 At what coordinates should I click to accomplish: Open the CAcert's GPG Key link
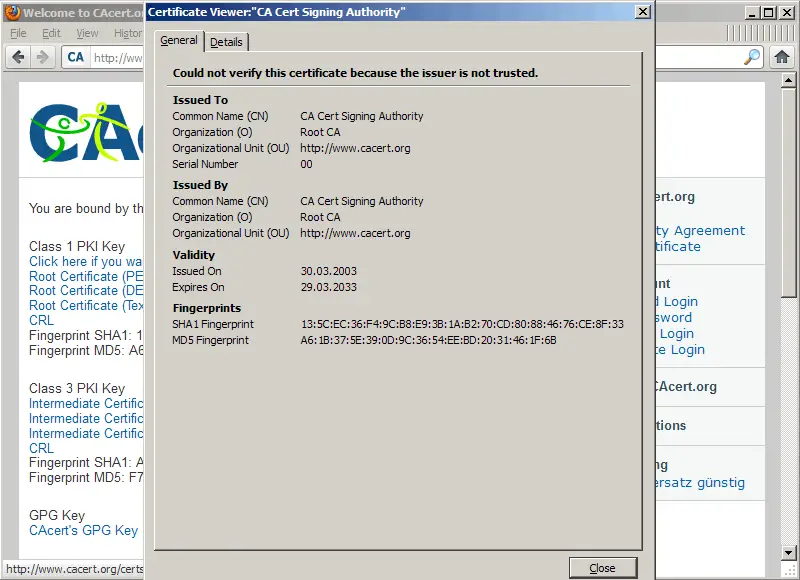(84, 531)
